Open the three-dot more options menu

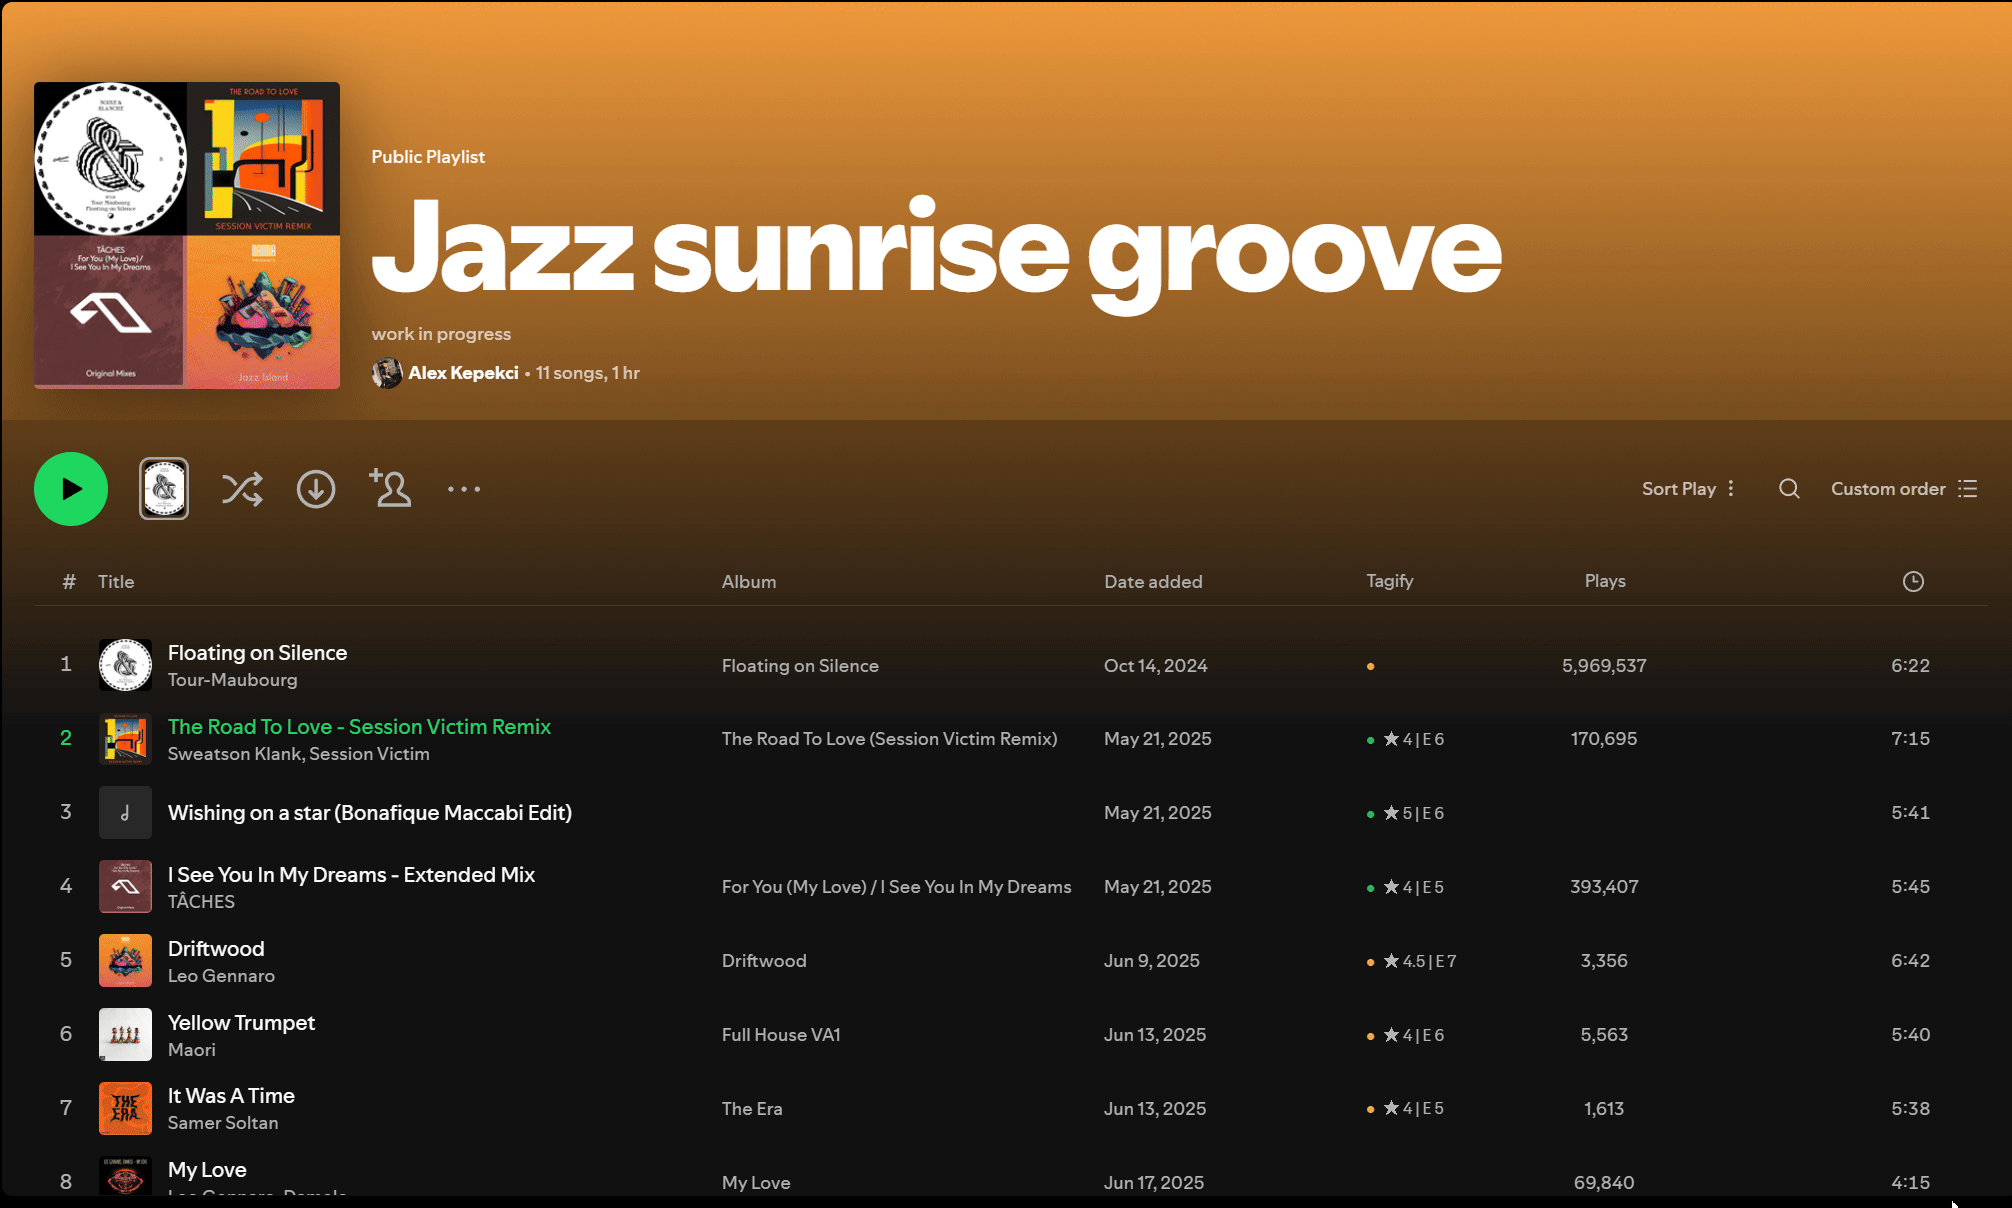click(x=464, y=489)
